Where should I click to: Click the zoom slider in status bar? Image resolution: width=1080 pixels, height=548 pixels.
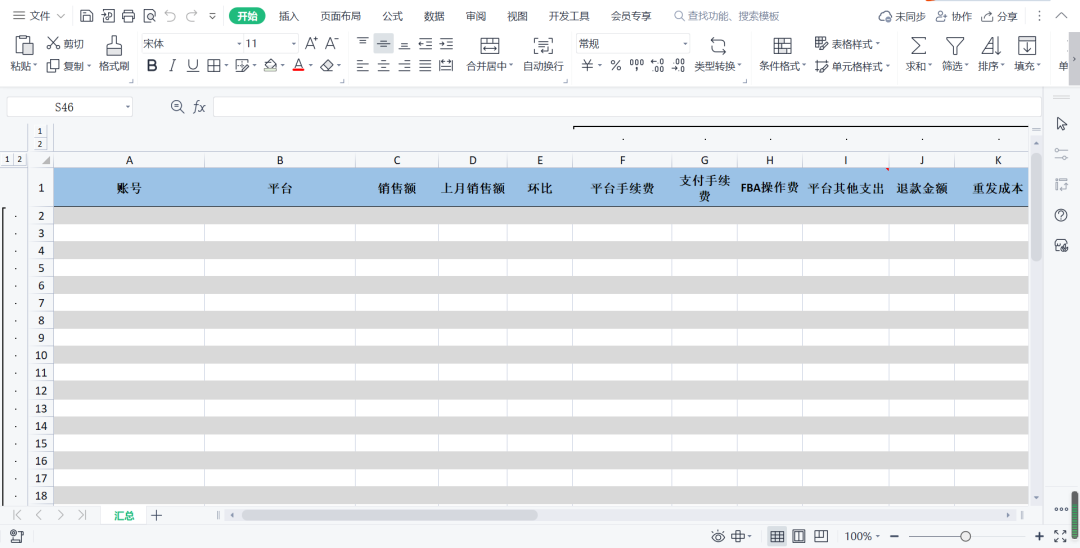(x=965, y=537)
